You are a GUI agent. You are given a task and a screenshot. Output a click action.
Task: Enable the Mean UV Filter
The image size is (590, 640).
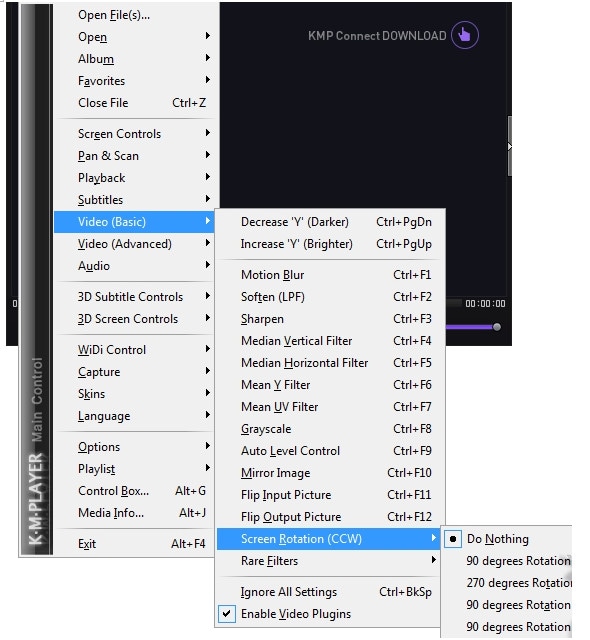[x=330, y=407]
